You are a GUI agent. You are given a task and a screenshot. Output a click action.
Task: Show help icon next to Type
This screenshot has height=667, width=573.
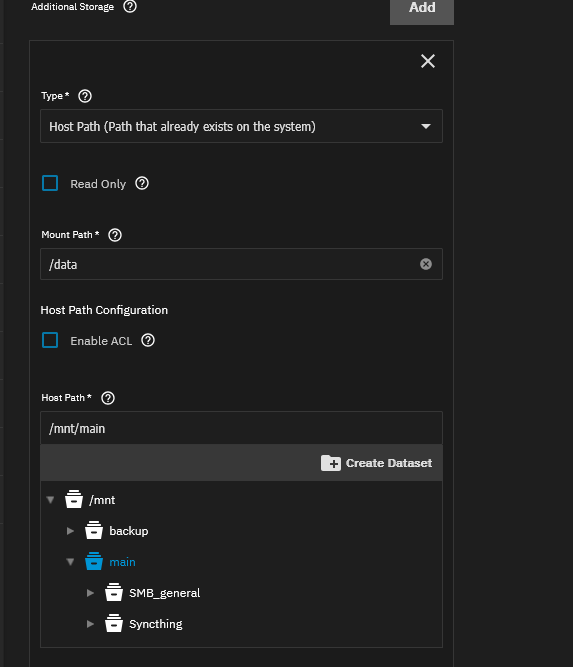[85, 96]
